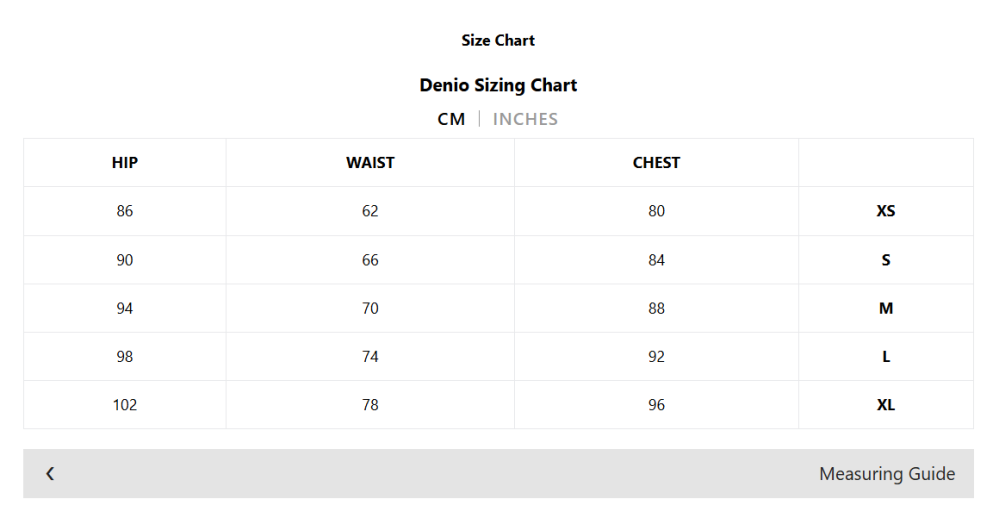Click the back chevron arrow icon
This screenshot has height=524, width=999.
[x=50, y=473]
